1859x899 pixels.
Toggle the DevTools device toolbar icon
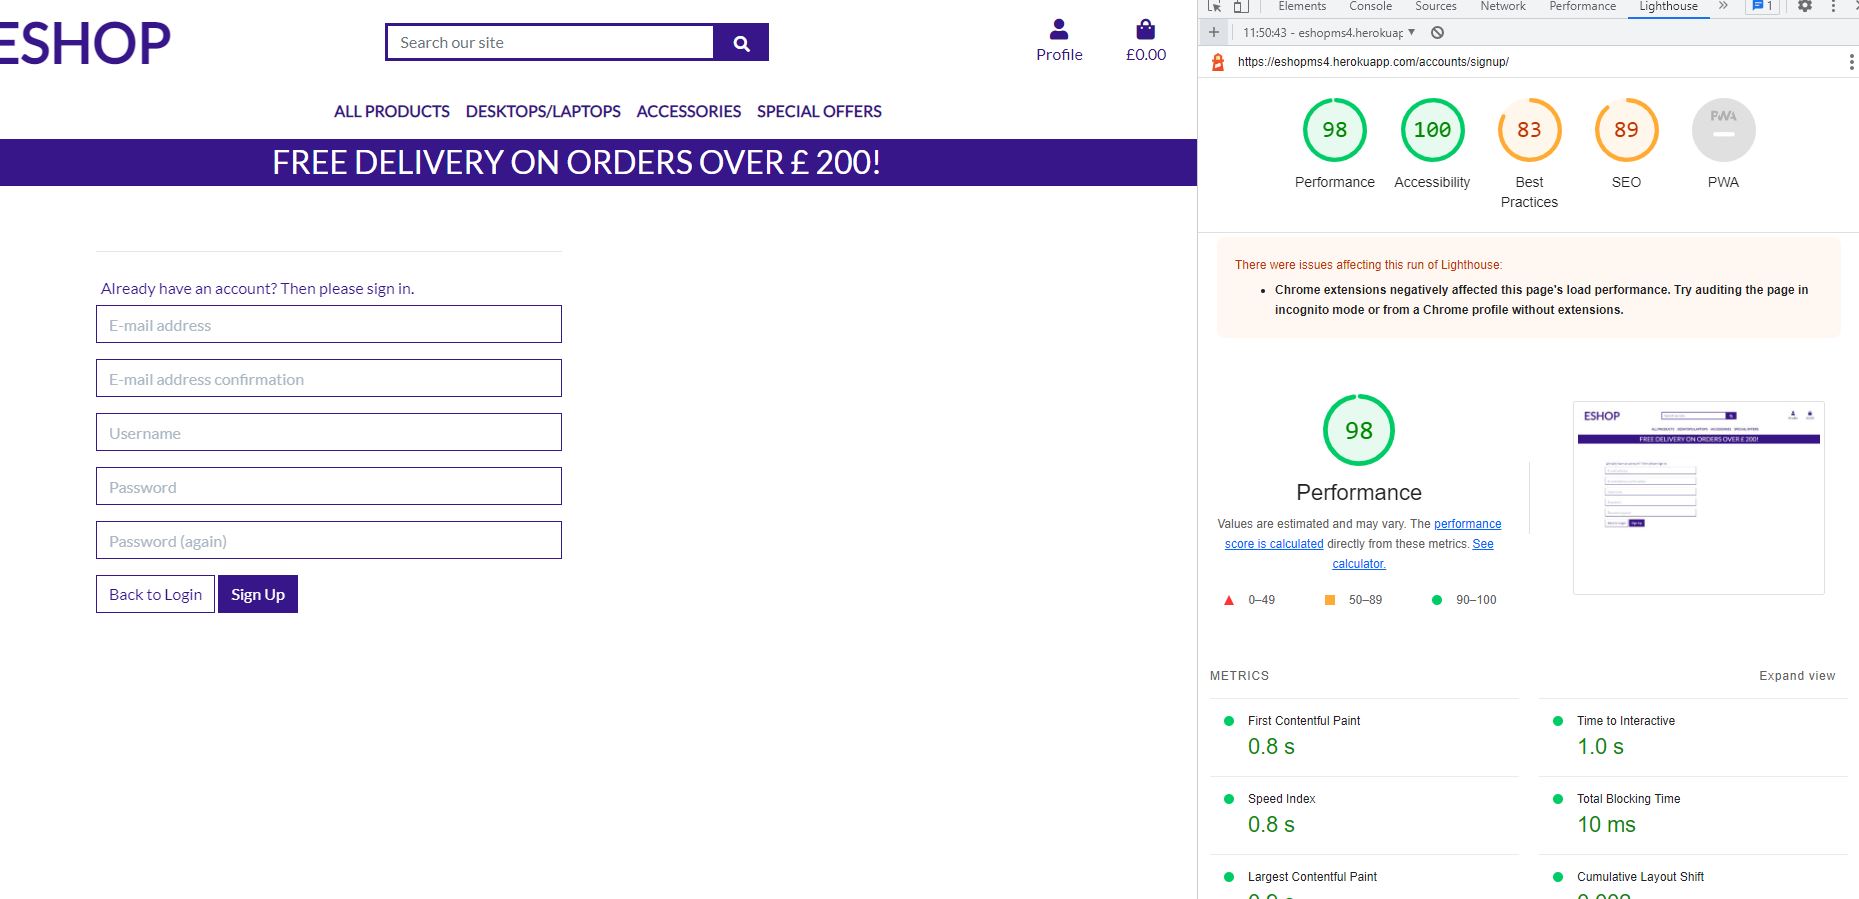[x=1241, y=6]
